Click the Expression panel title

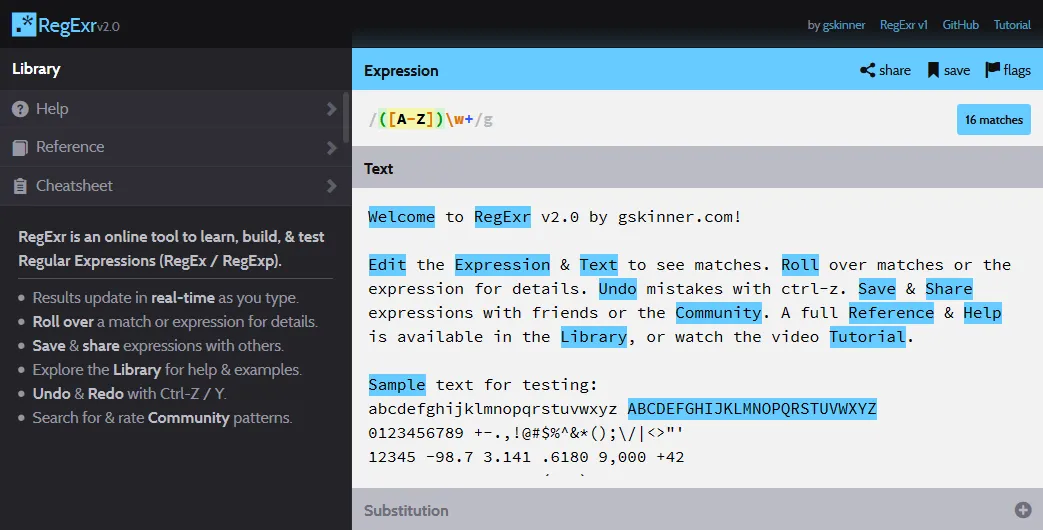[x=401, y=71]
